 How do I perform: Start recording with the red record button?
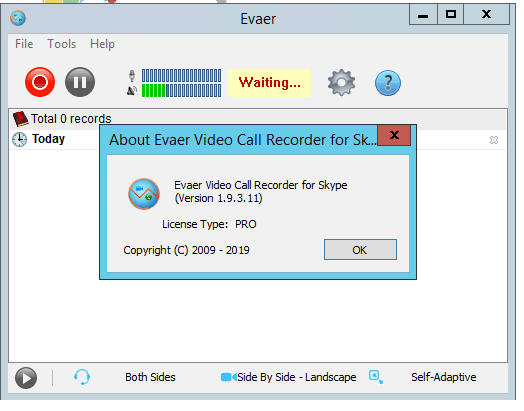point(40,82)
